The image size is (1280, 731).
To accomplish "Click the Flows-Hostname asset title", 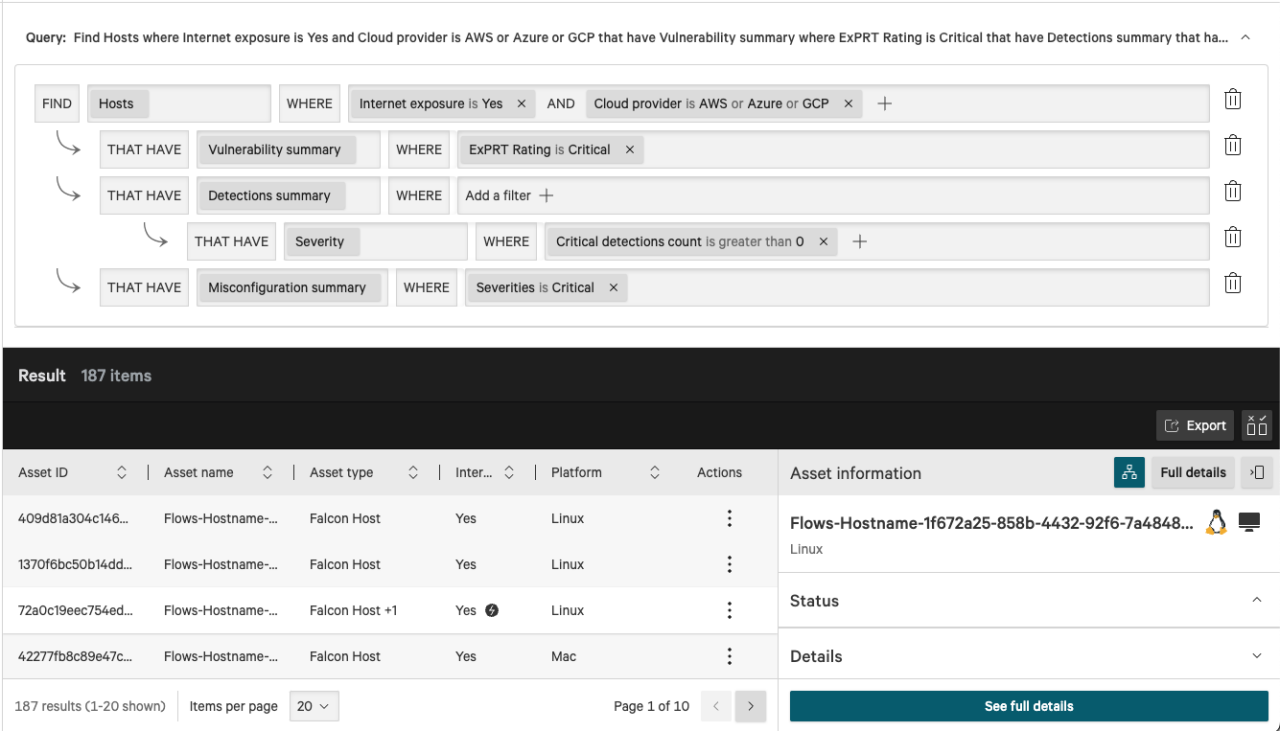I will tap(991, 523).
